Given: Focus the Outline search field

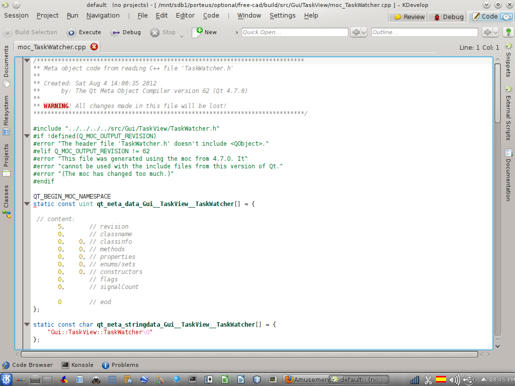Looking at the screenshot, I should pyautogui.click(x=424, y=32).
